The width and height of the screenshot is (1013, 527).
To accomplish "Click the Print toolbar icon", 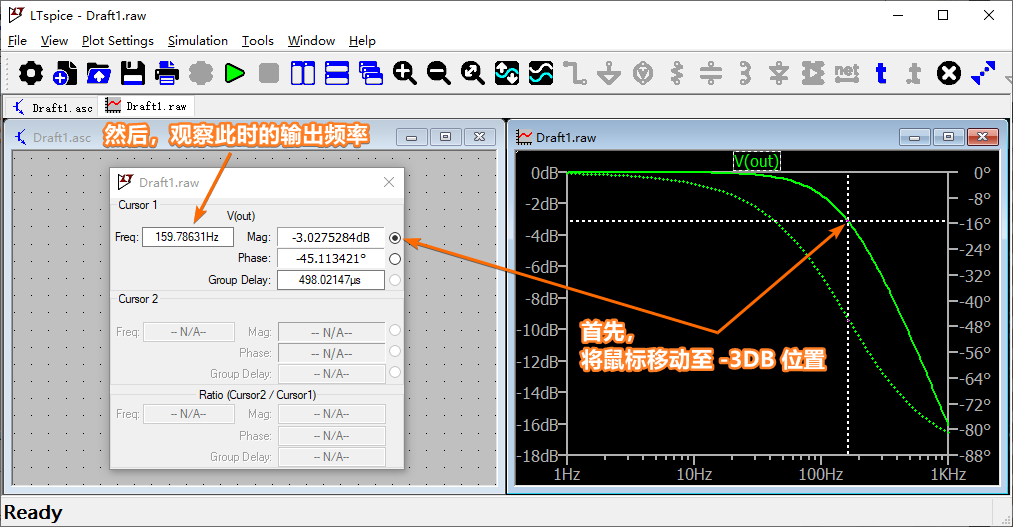I will (x=167, y=73).
